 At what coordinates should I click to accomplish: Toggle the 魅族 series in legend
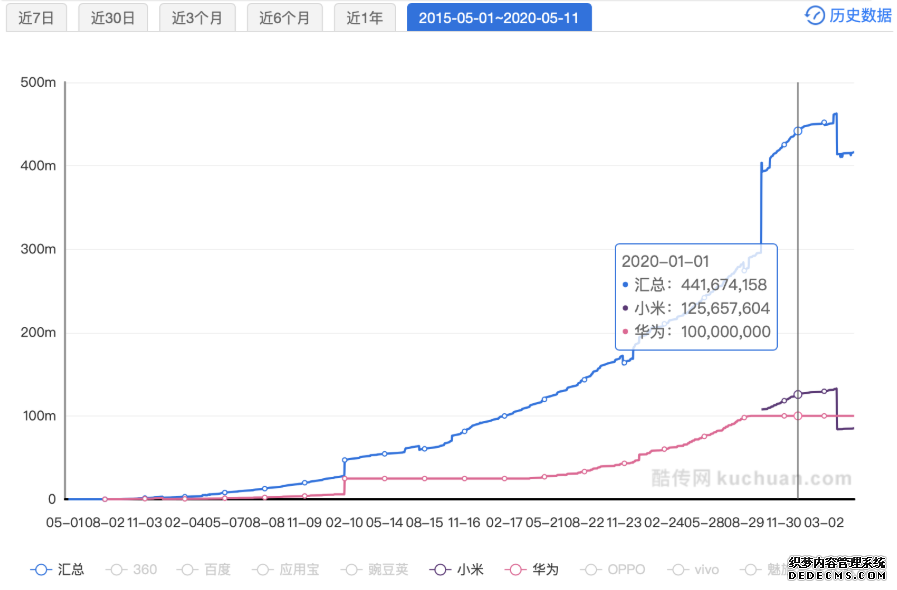pos(750,569)
